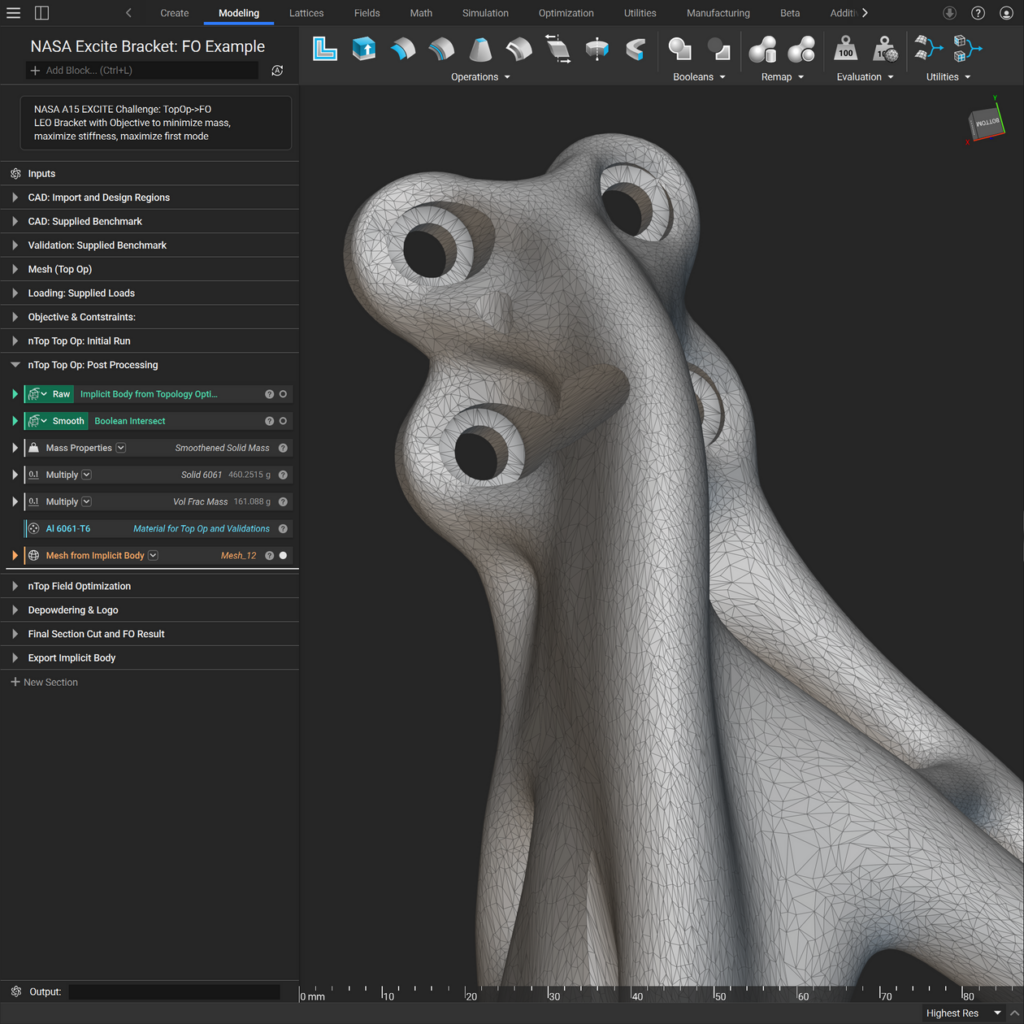Expand the Raw implicit body block
1024x1024 pixels.
click(14, 394)
